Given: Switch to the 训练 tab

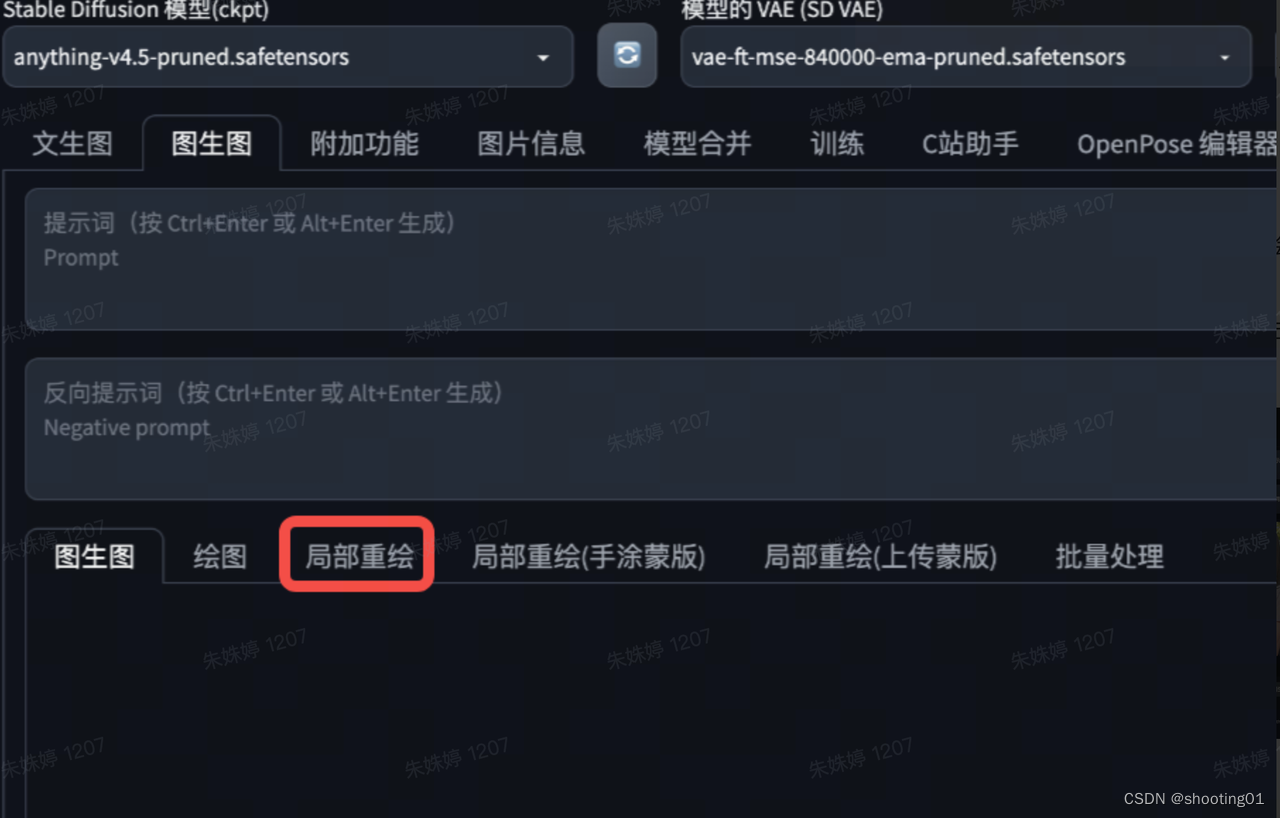Looking at the screenshot, I should (x=837, y=144).
